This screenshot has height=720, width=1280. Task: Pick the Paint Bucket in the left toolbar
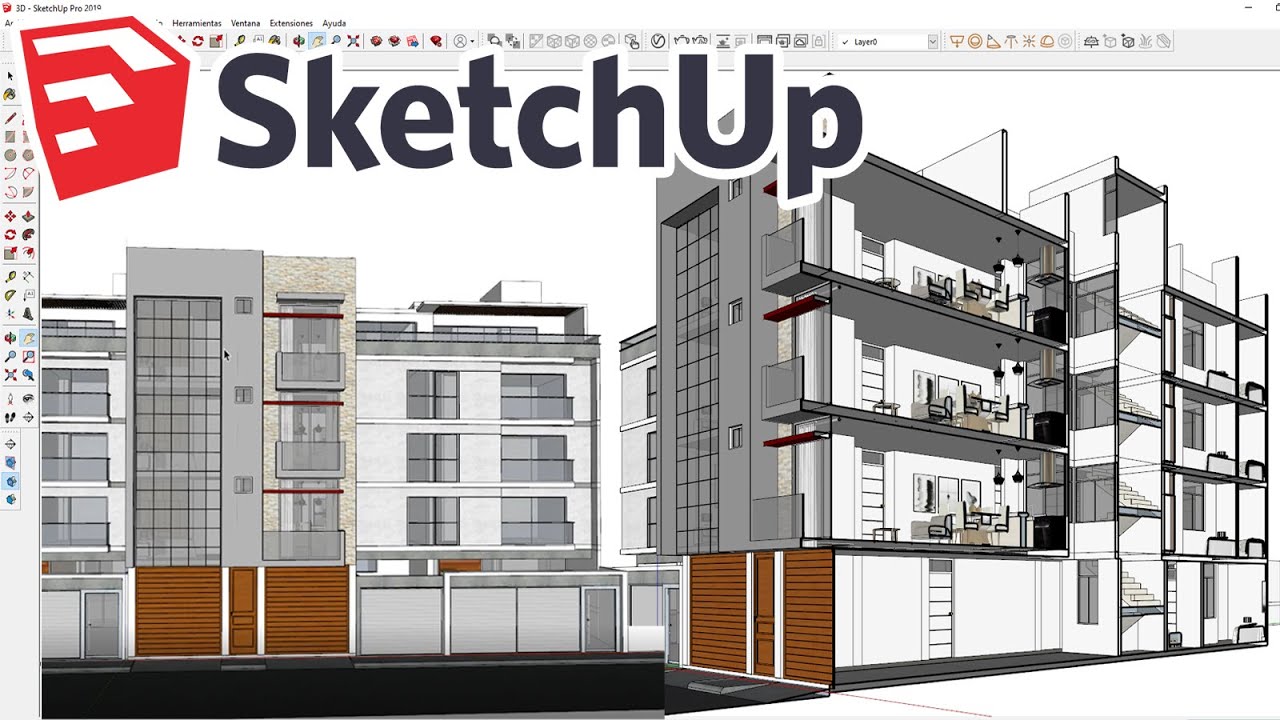click(10, 94)
